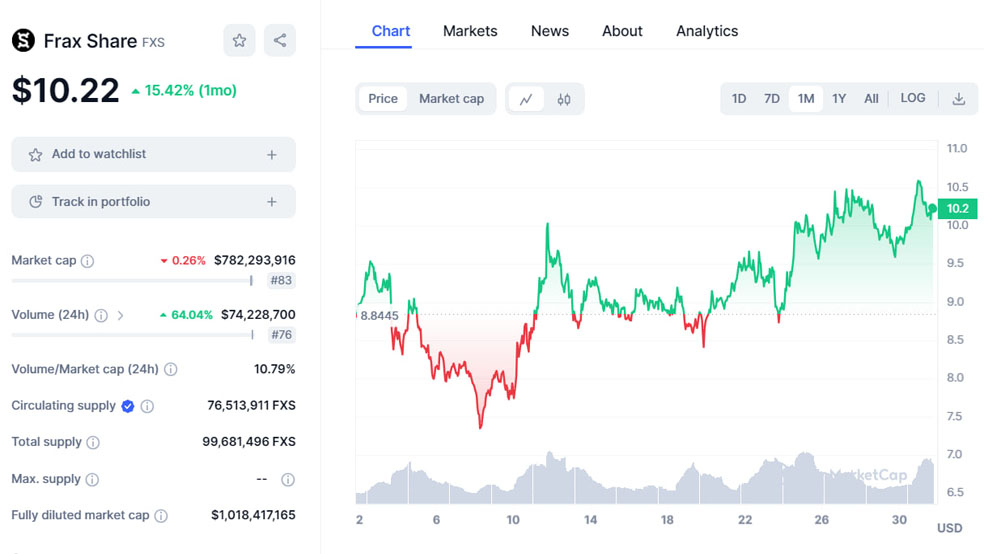Click pie icon in Track in portfolio
984x554 pixels.
tap(36, 201)
